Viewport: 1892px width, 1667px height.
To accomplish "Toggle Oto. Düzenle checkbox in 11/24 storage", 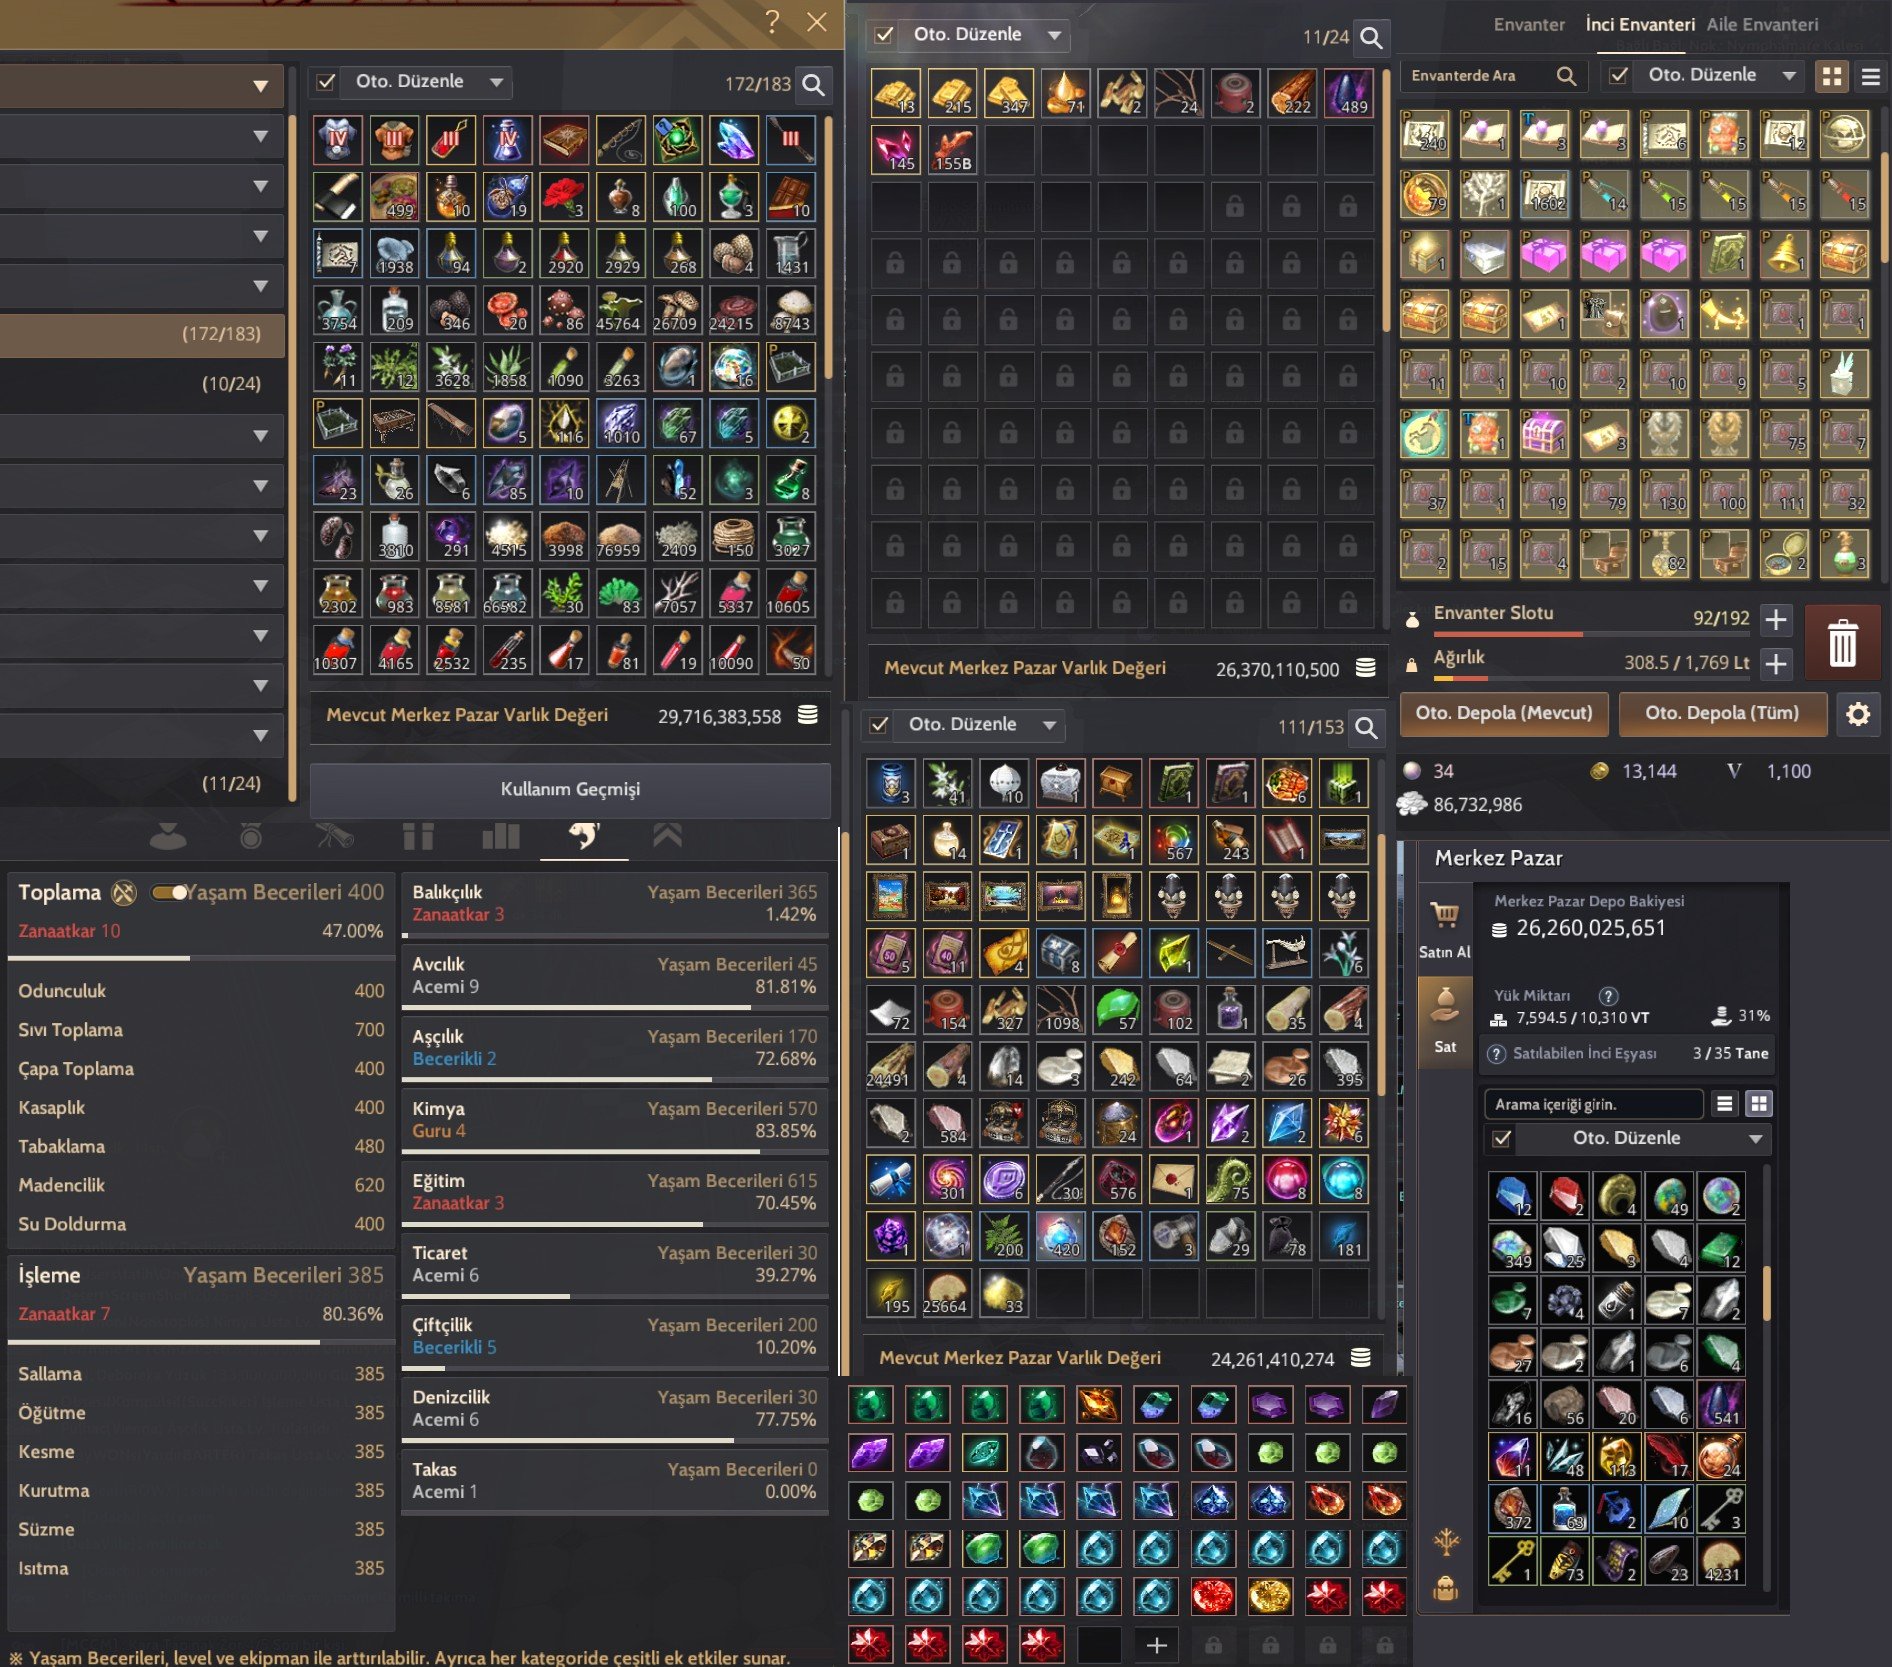I will coord(883,35).
